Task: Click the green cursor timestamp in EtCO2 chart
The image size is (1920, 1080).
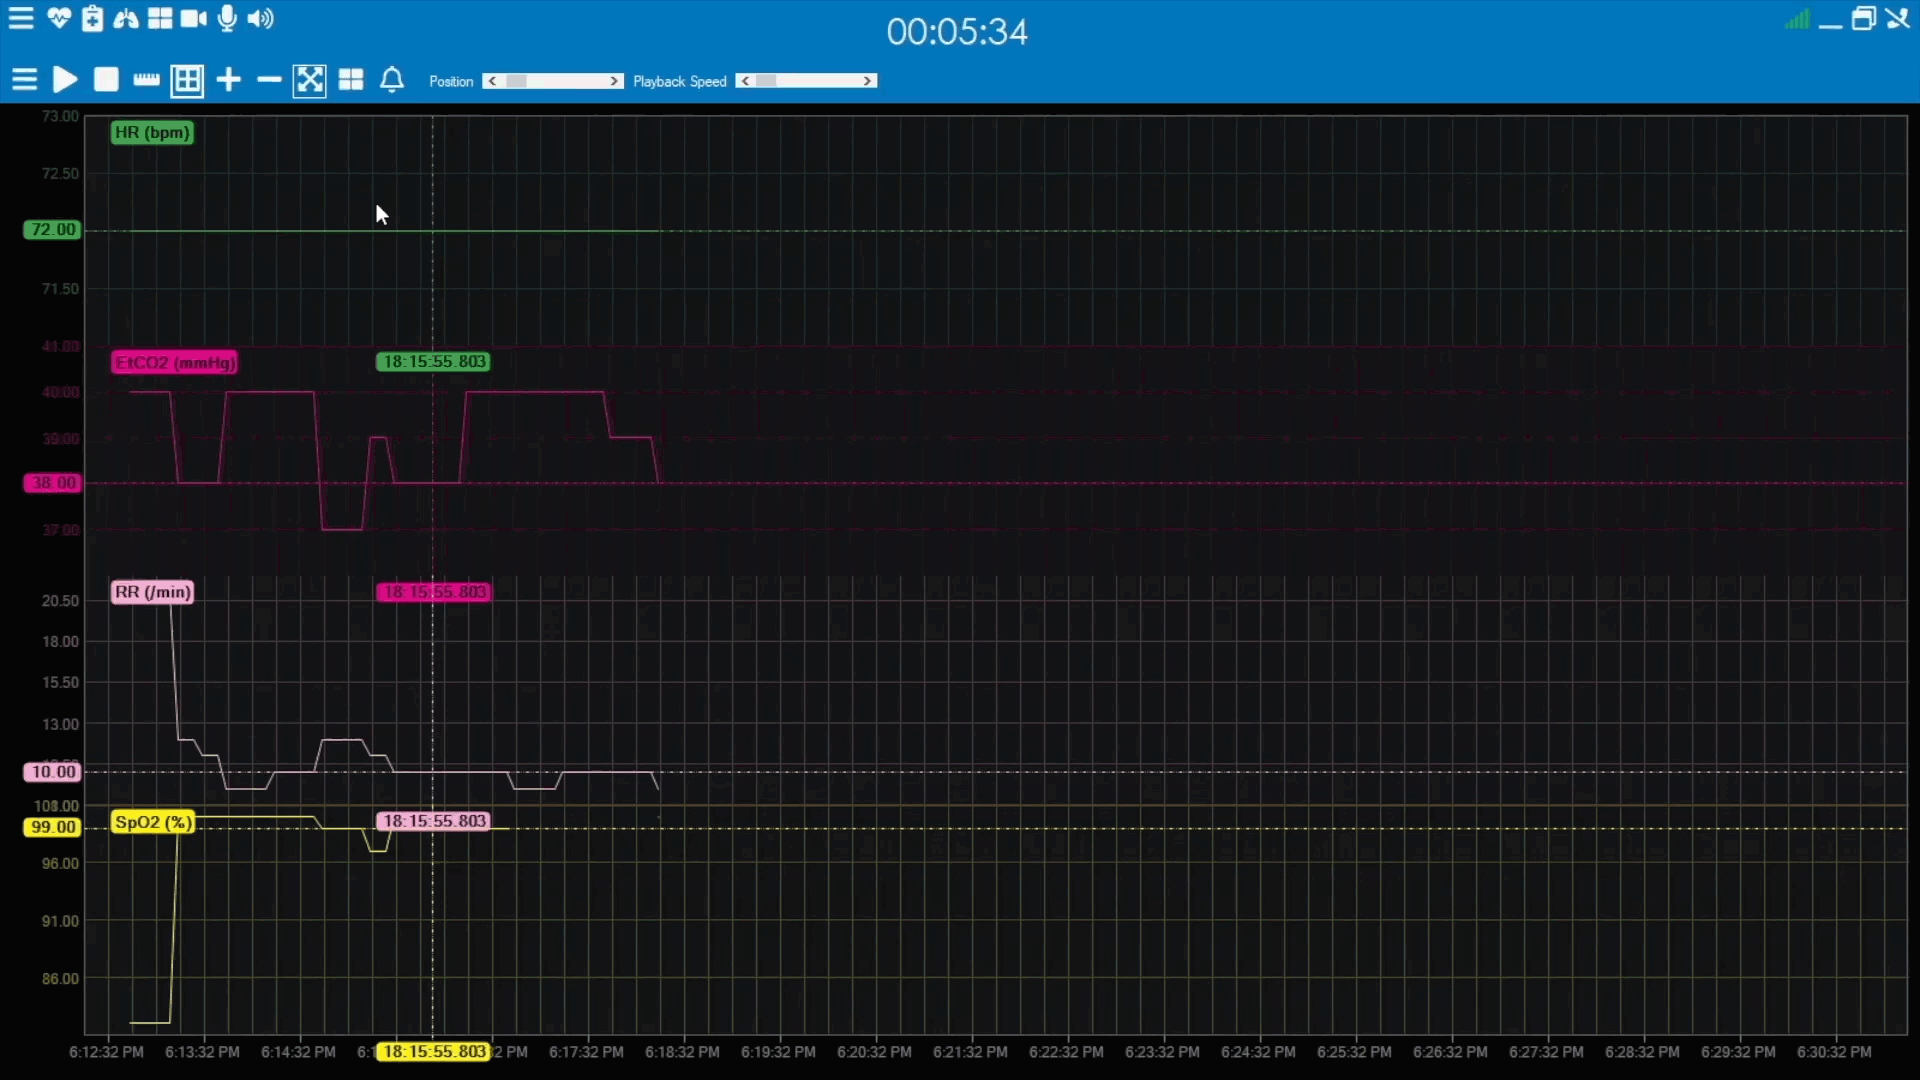Action: [x=433, y=362]
